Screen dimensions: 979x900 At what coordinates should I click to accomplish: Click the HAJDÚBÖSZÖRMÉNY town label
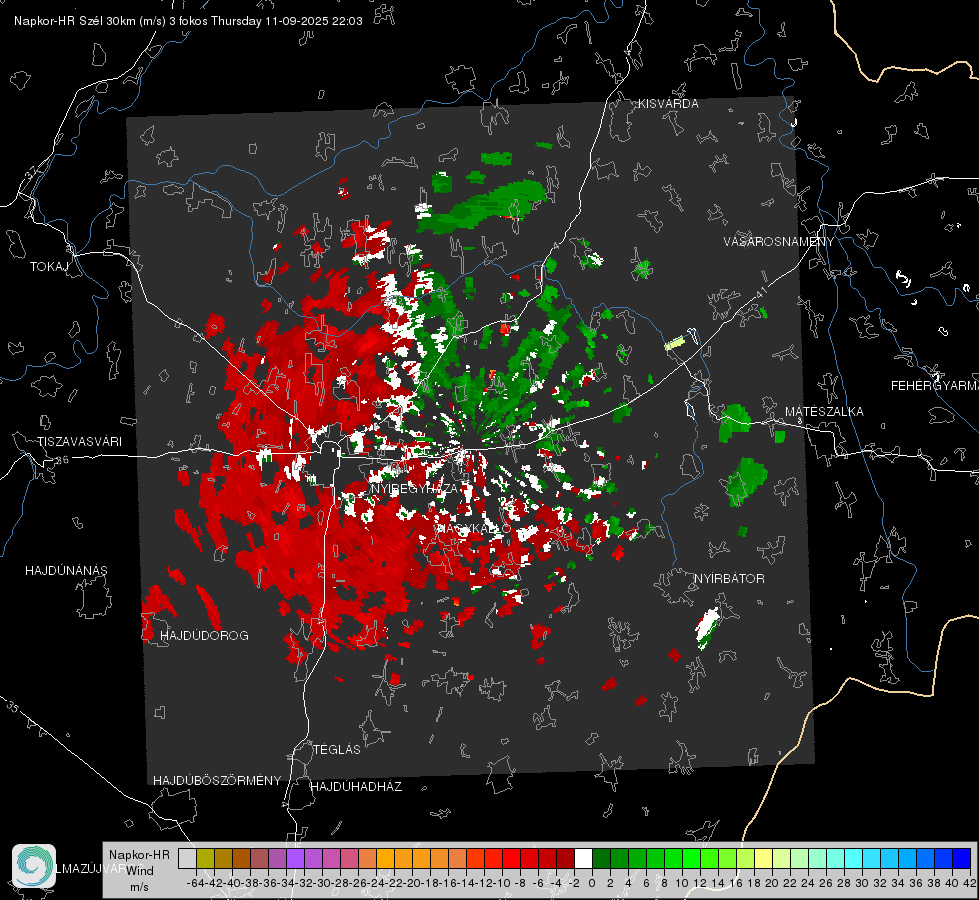click(x=217, y=781)
